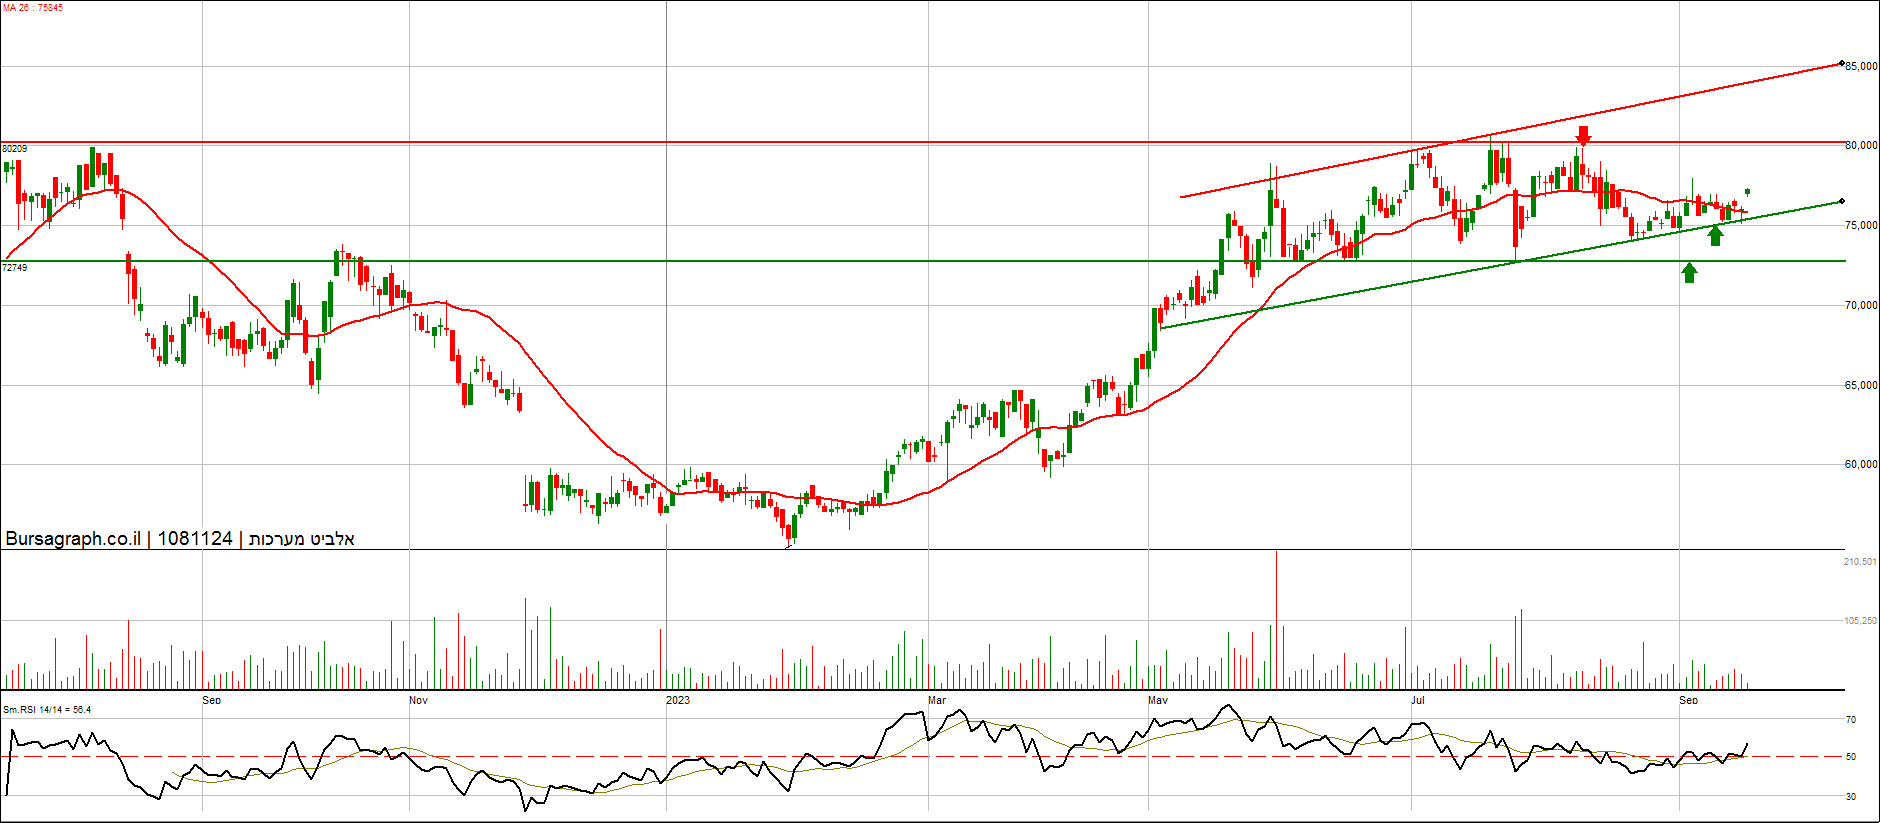Click the tallest red volume spike bar
Viewport: 1880px width, 823px height.
pyautogui.click(x=1276, y=620)
